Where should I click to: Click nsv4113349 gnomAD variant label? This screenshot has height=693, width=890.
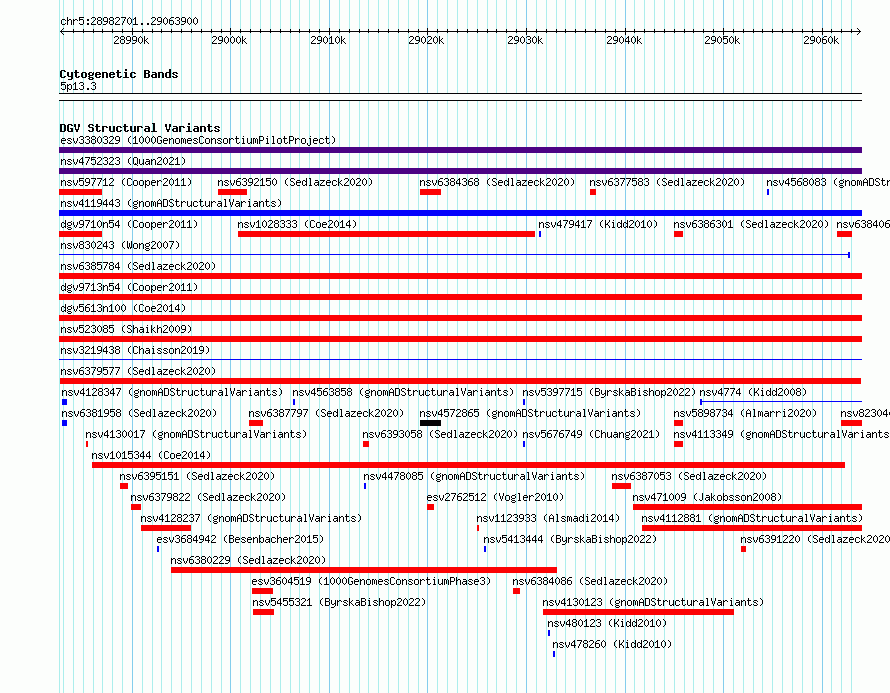click(782, 434)
